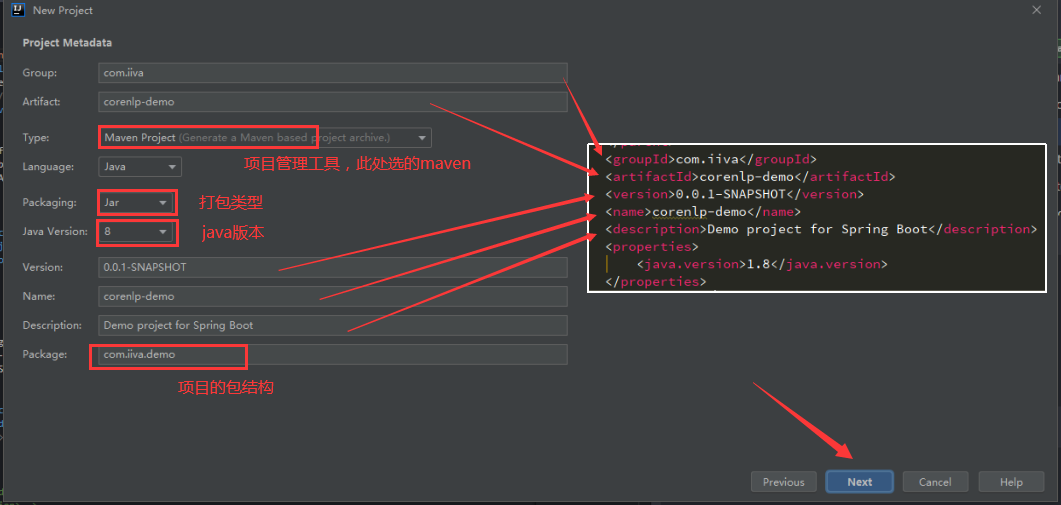Click the New Project title text
Image resolution: width=1061 pixels, height=505 pixels.
63,10
